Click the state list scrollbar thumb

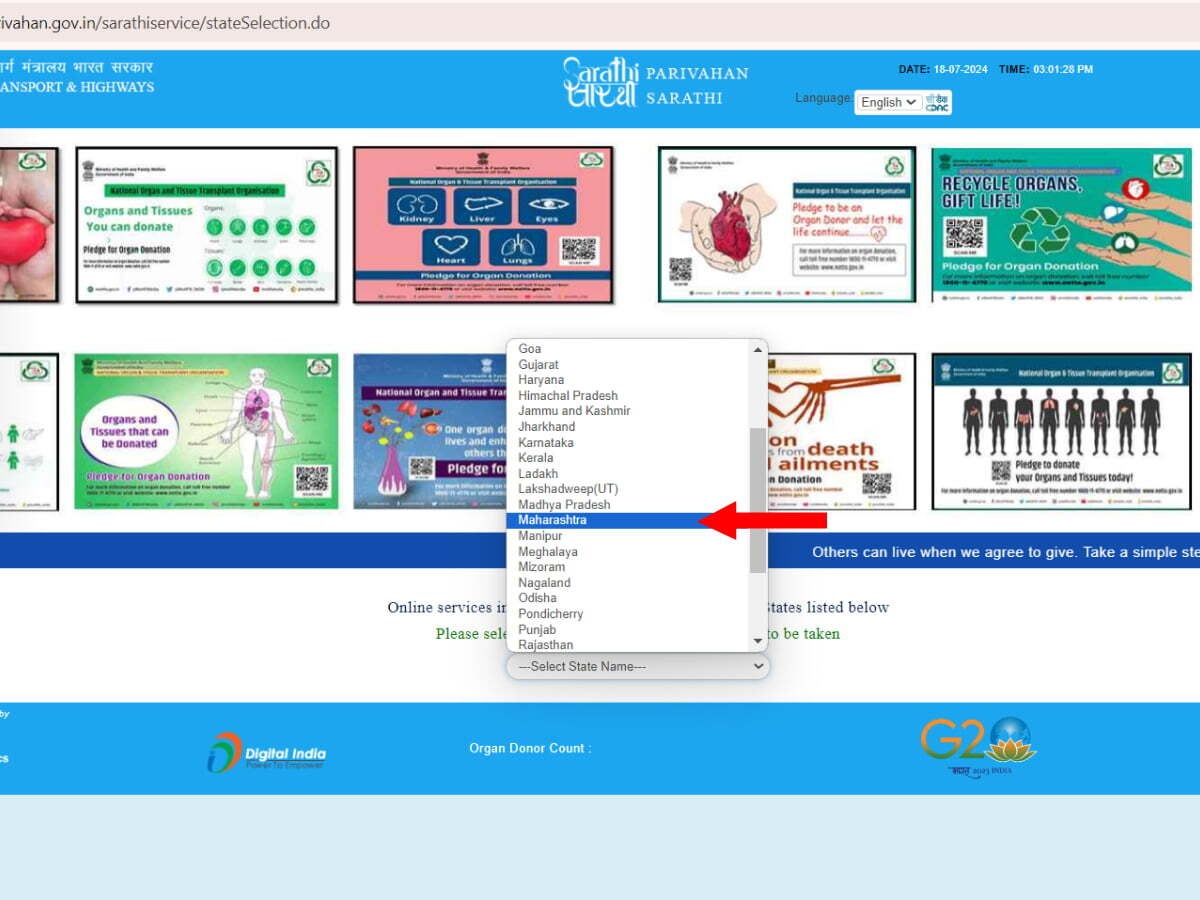tap(757, 500)
